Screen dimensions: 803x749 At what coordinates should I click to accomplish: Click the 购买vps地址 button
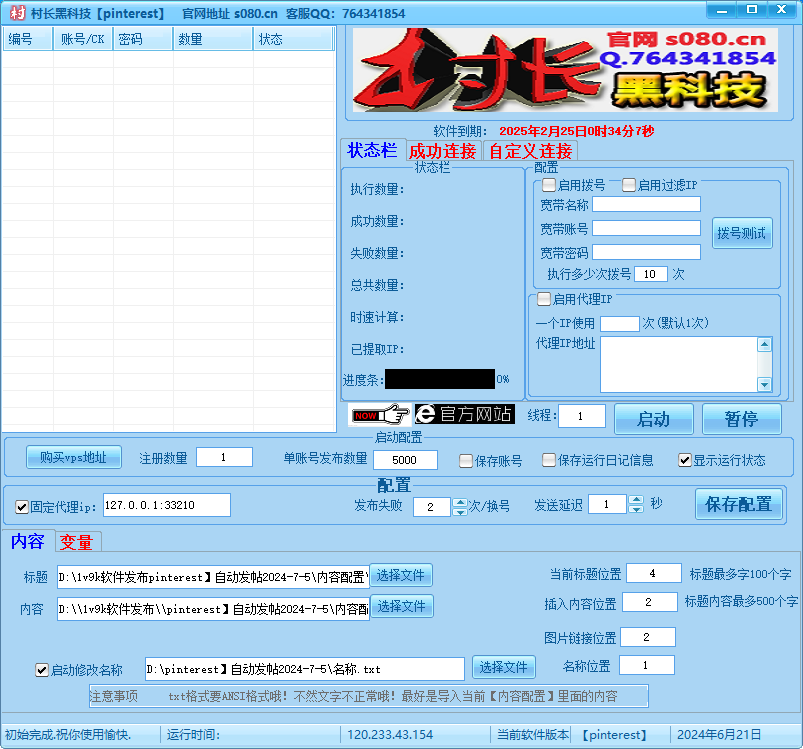coord(74,457)
